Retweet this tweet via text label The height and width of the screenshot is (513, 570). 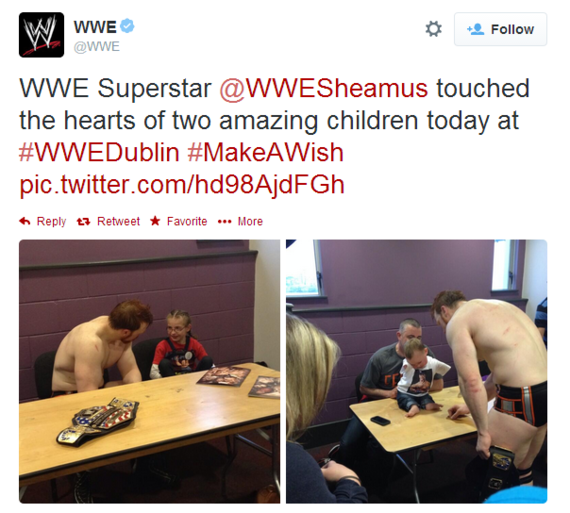118,221
